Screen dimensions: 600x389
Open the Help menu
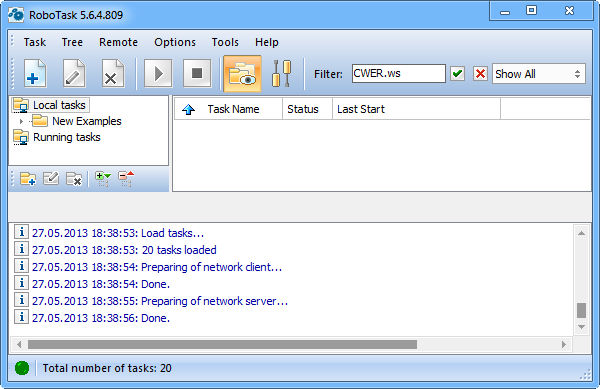267,42
